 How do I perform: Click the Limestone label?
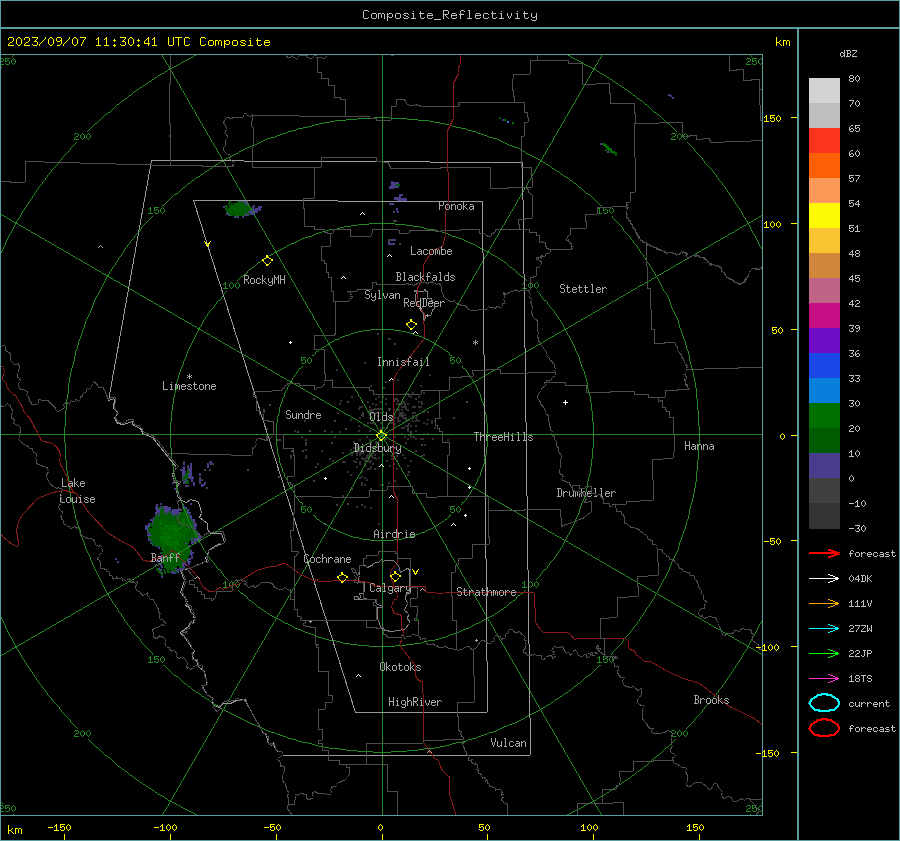189,386
